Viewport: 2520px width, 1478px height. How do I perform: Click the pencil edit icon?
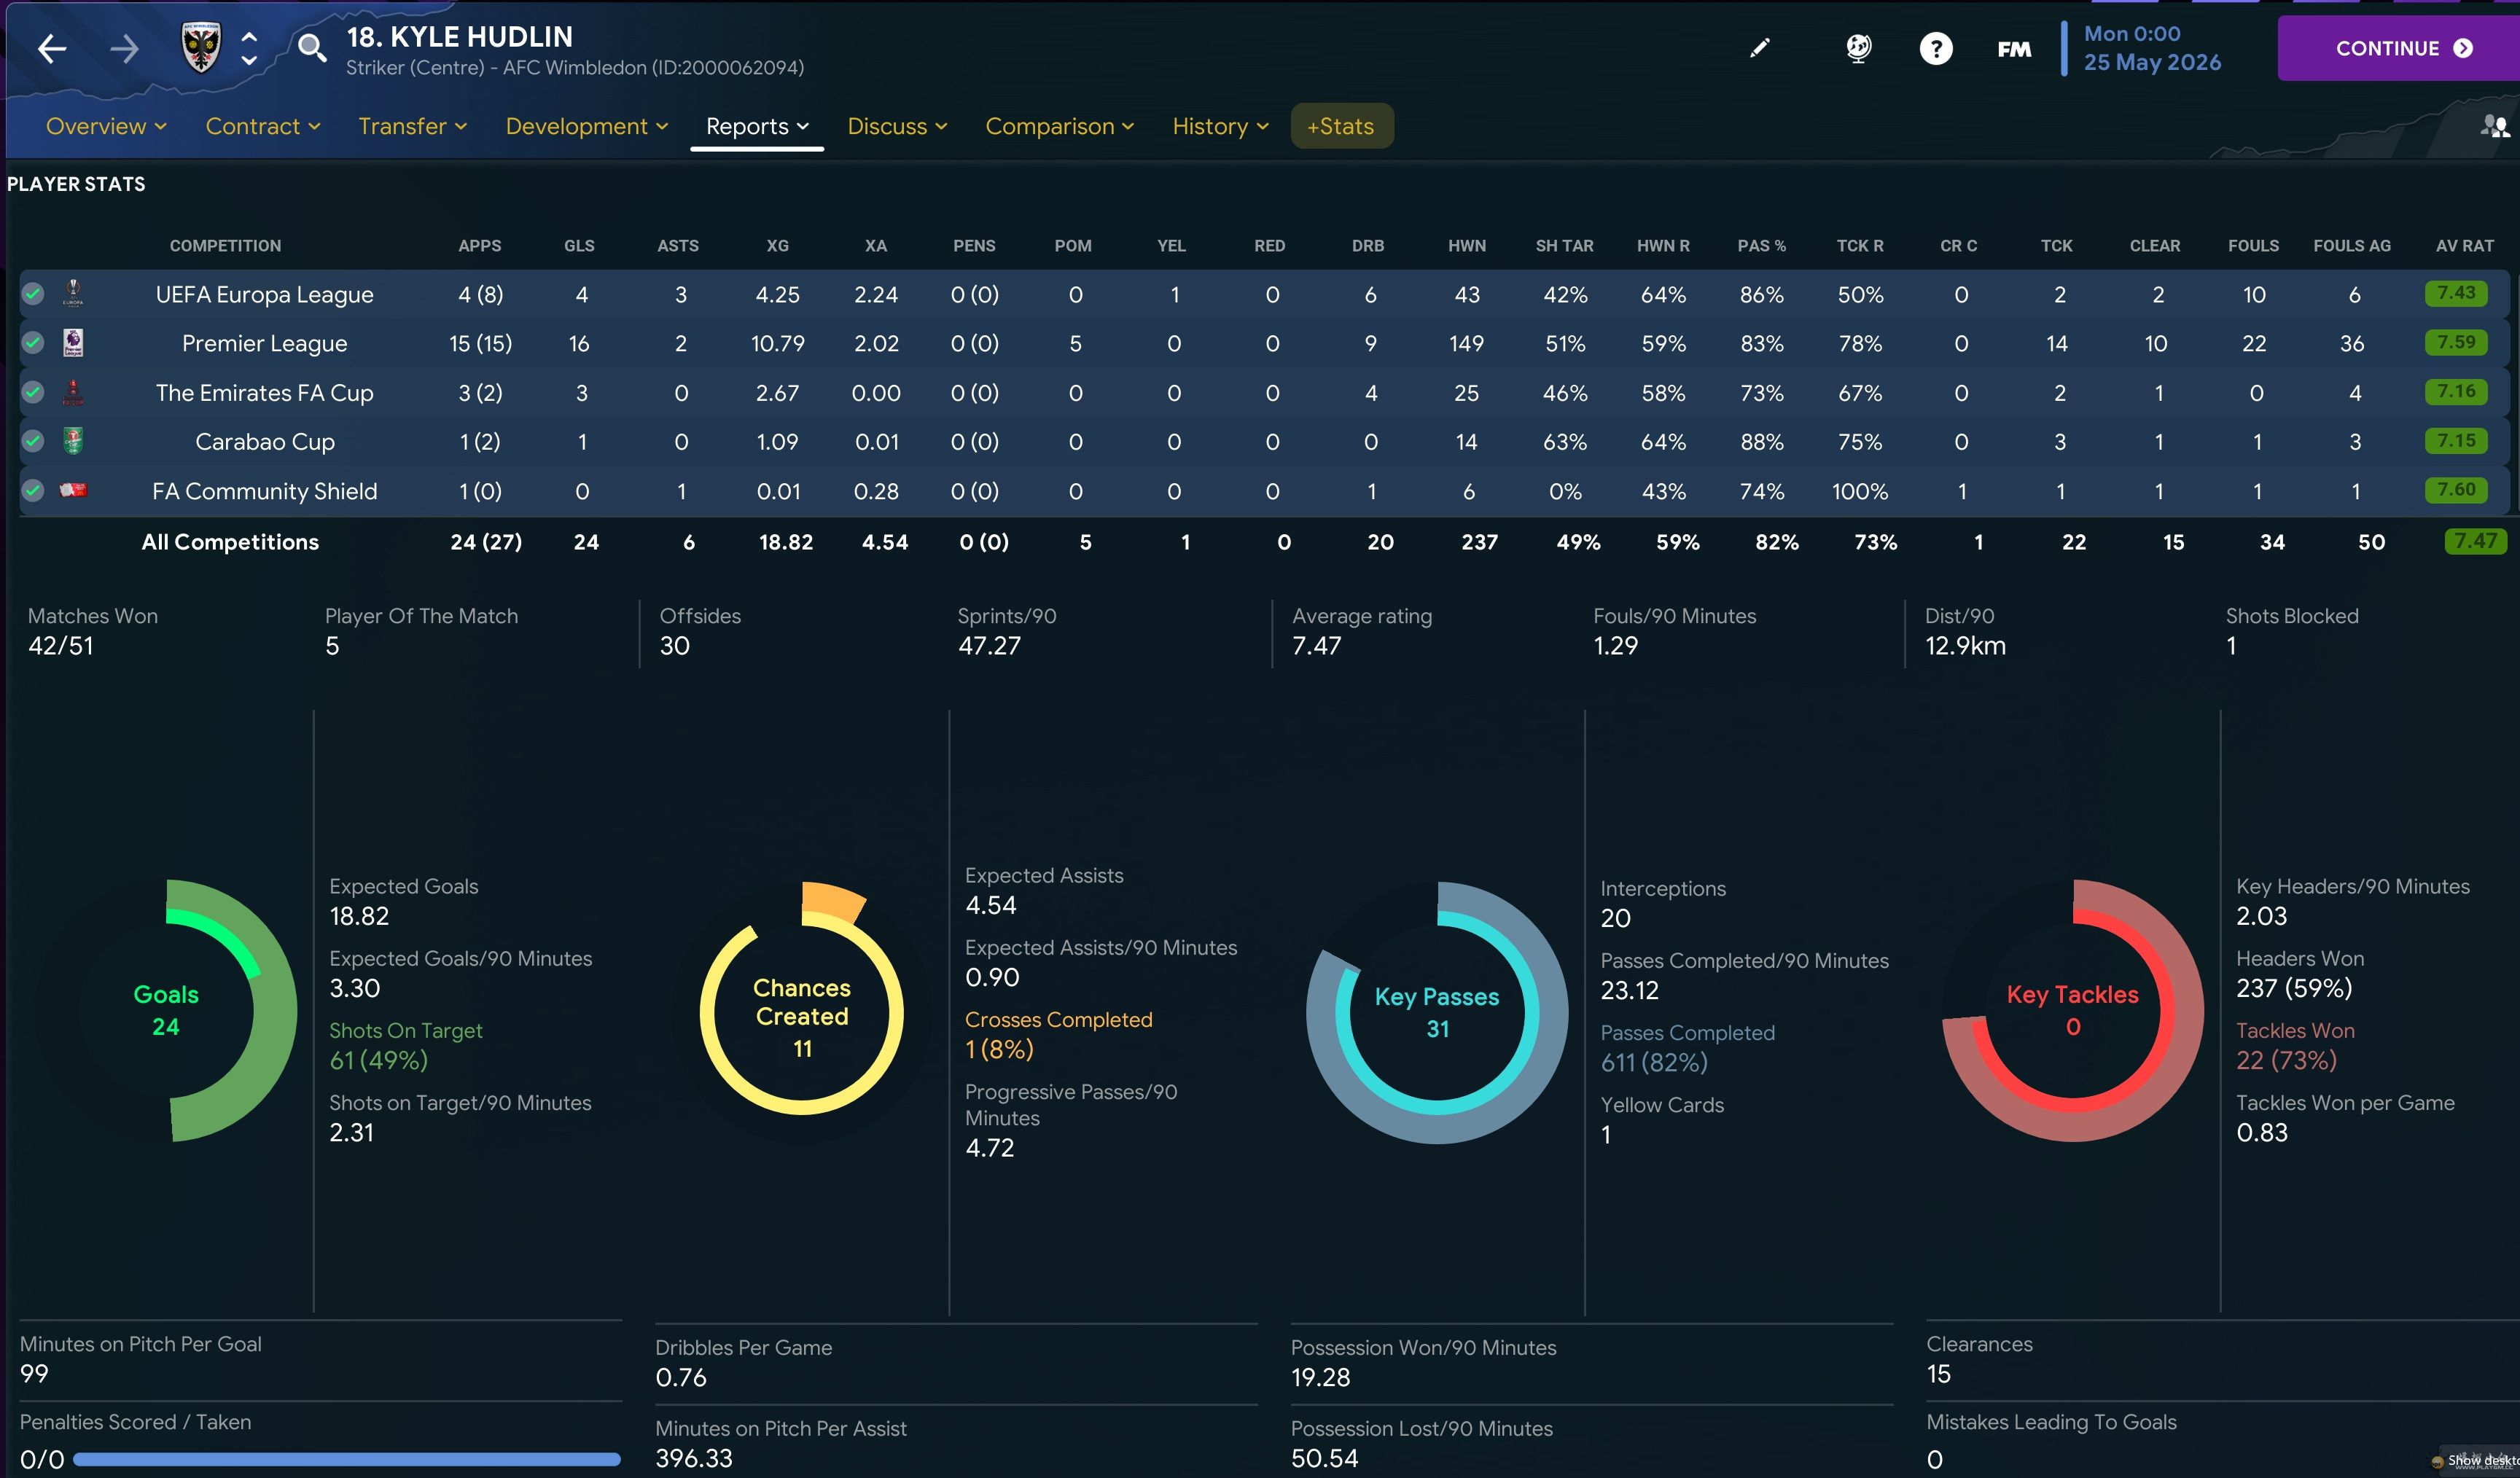point(1759,48)
